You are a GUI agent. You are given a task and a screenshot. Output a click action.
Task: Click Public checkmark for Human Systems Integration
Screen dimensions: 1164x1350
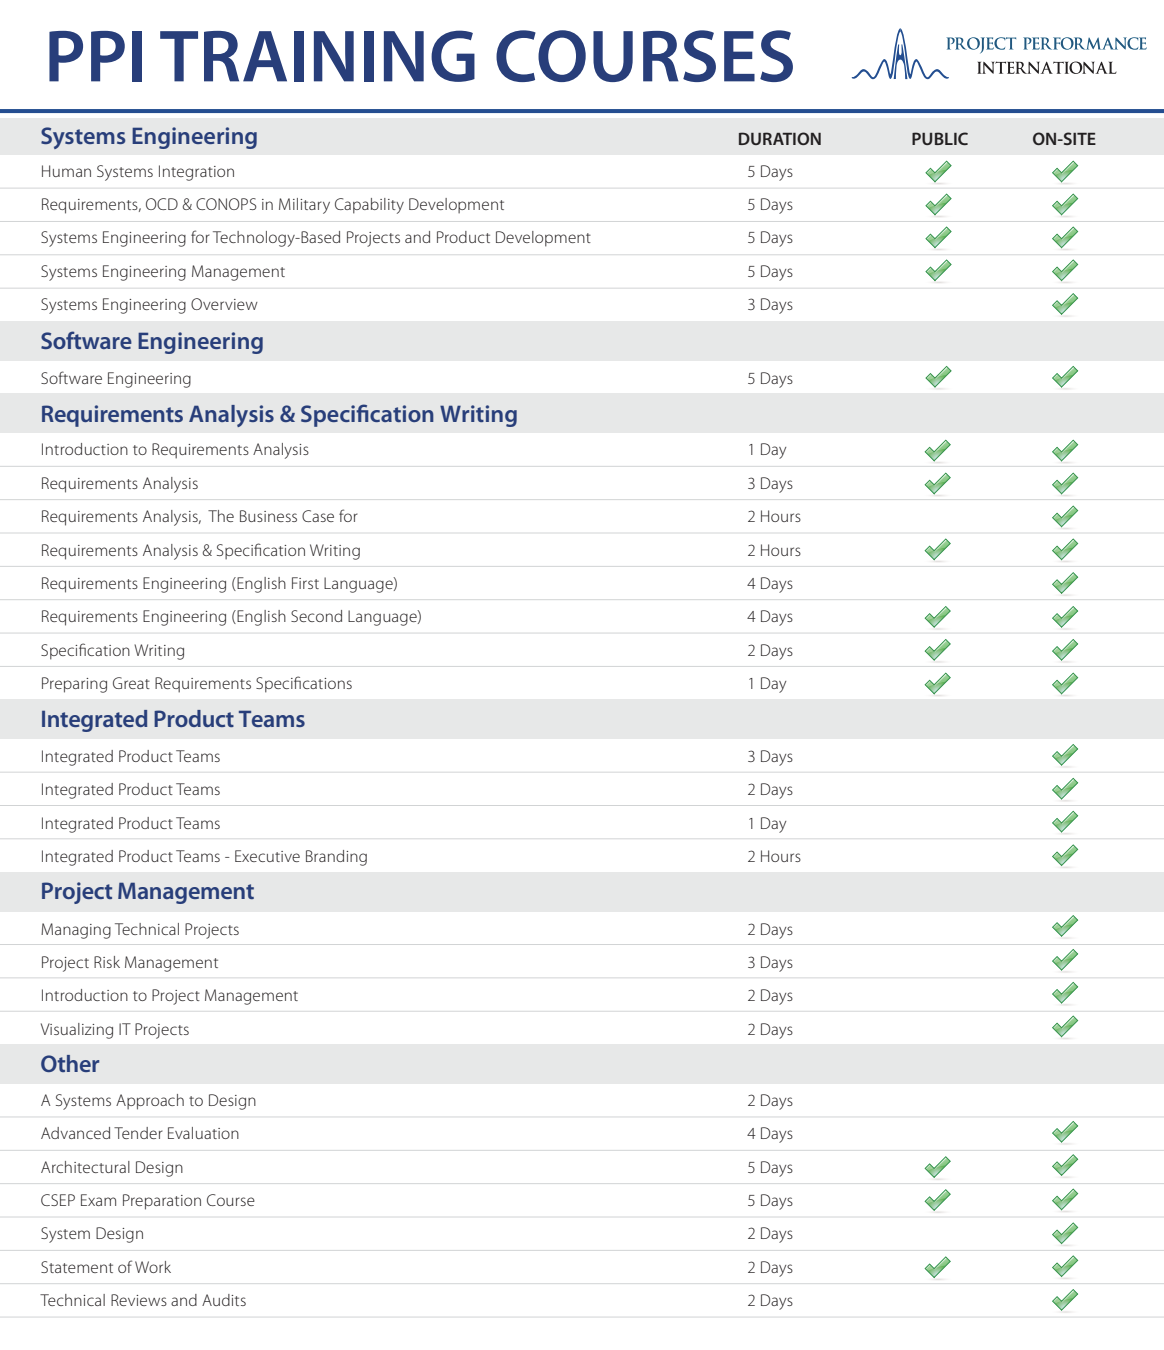938,172
